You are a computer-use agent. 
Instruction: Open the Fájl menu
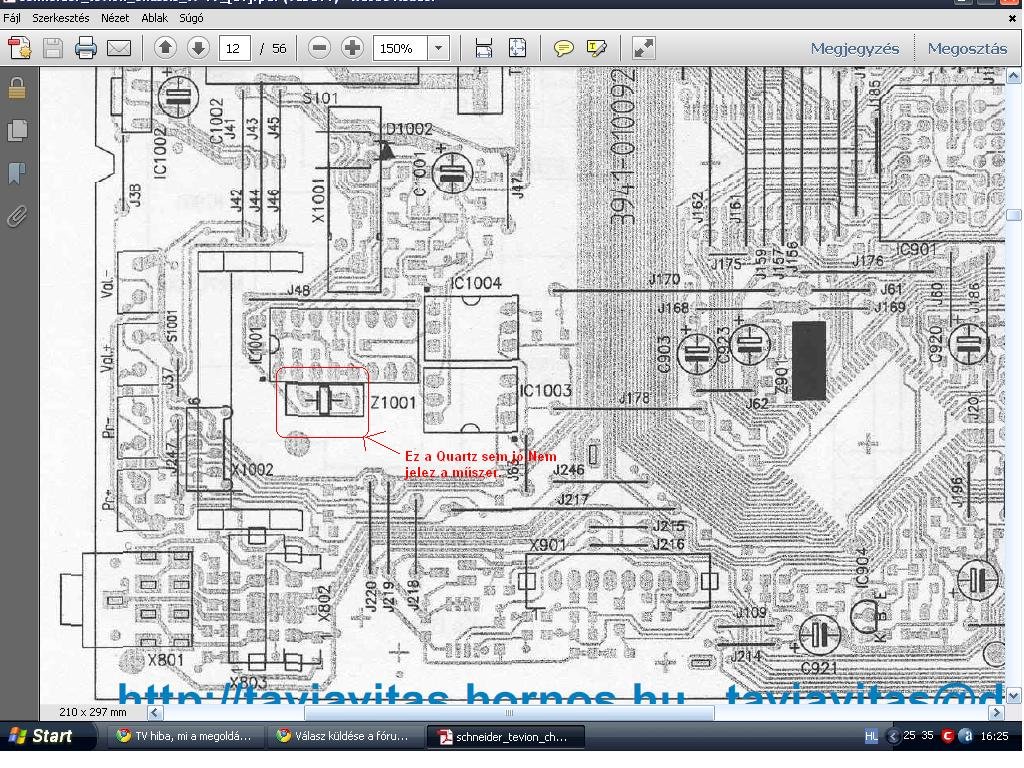click(12, 18)
